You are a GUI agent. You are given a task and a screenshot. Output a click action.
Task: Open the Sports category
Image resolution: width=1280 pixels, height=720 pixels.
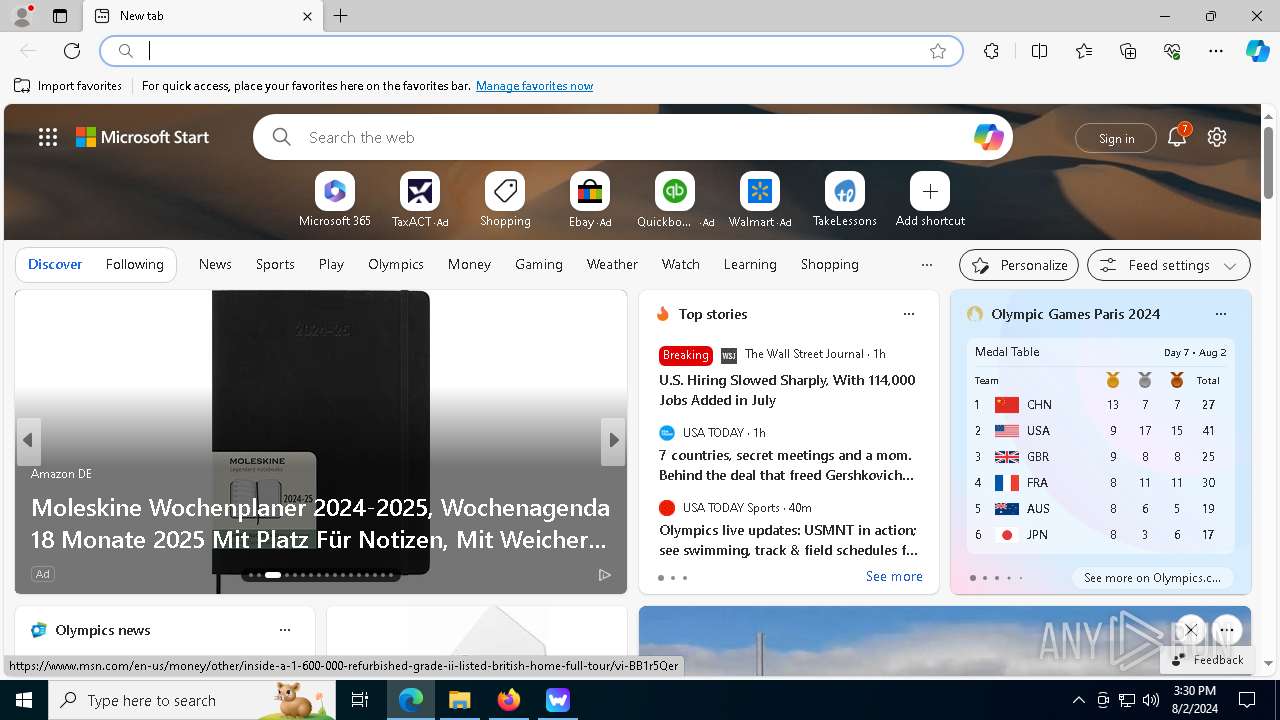(275, 264)
